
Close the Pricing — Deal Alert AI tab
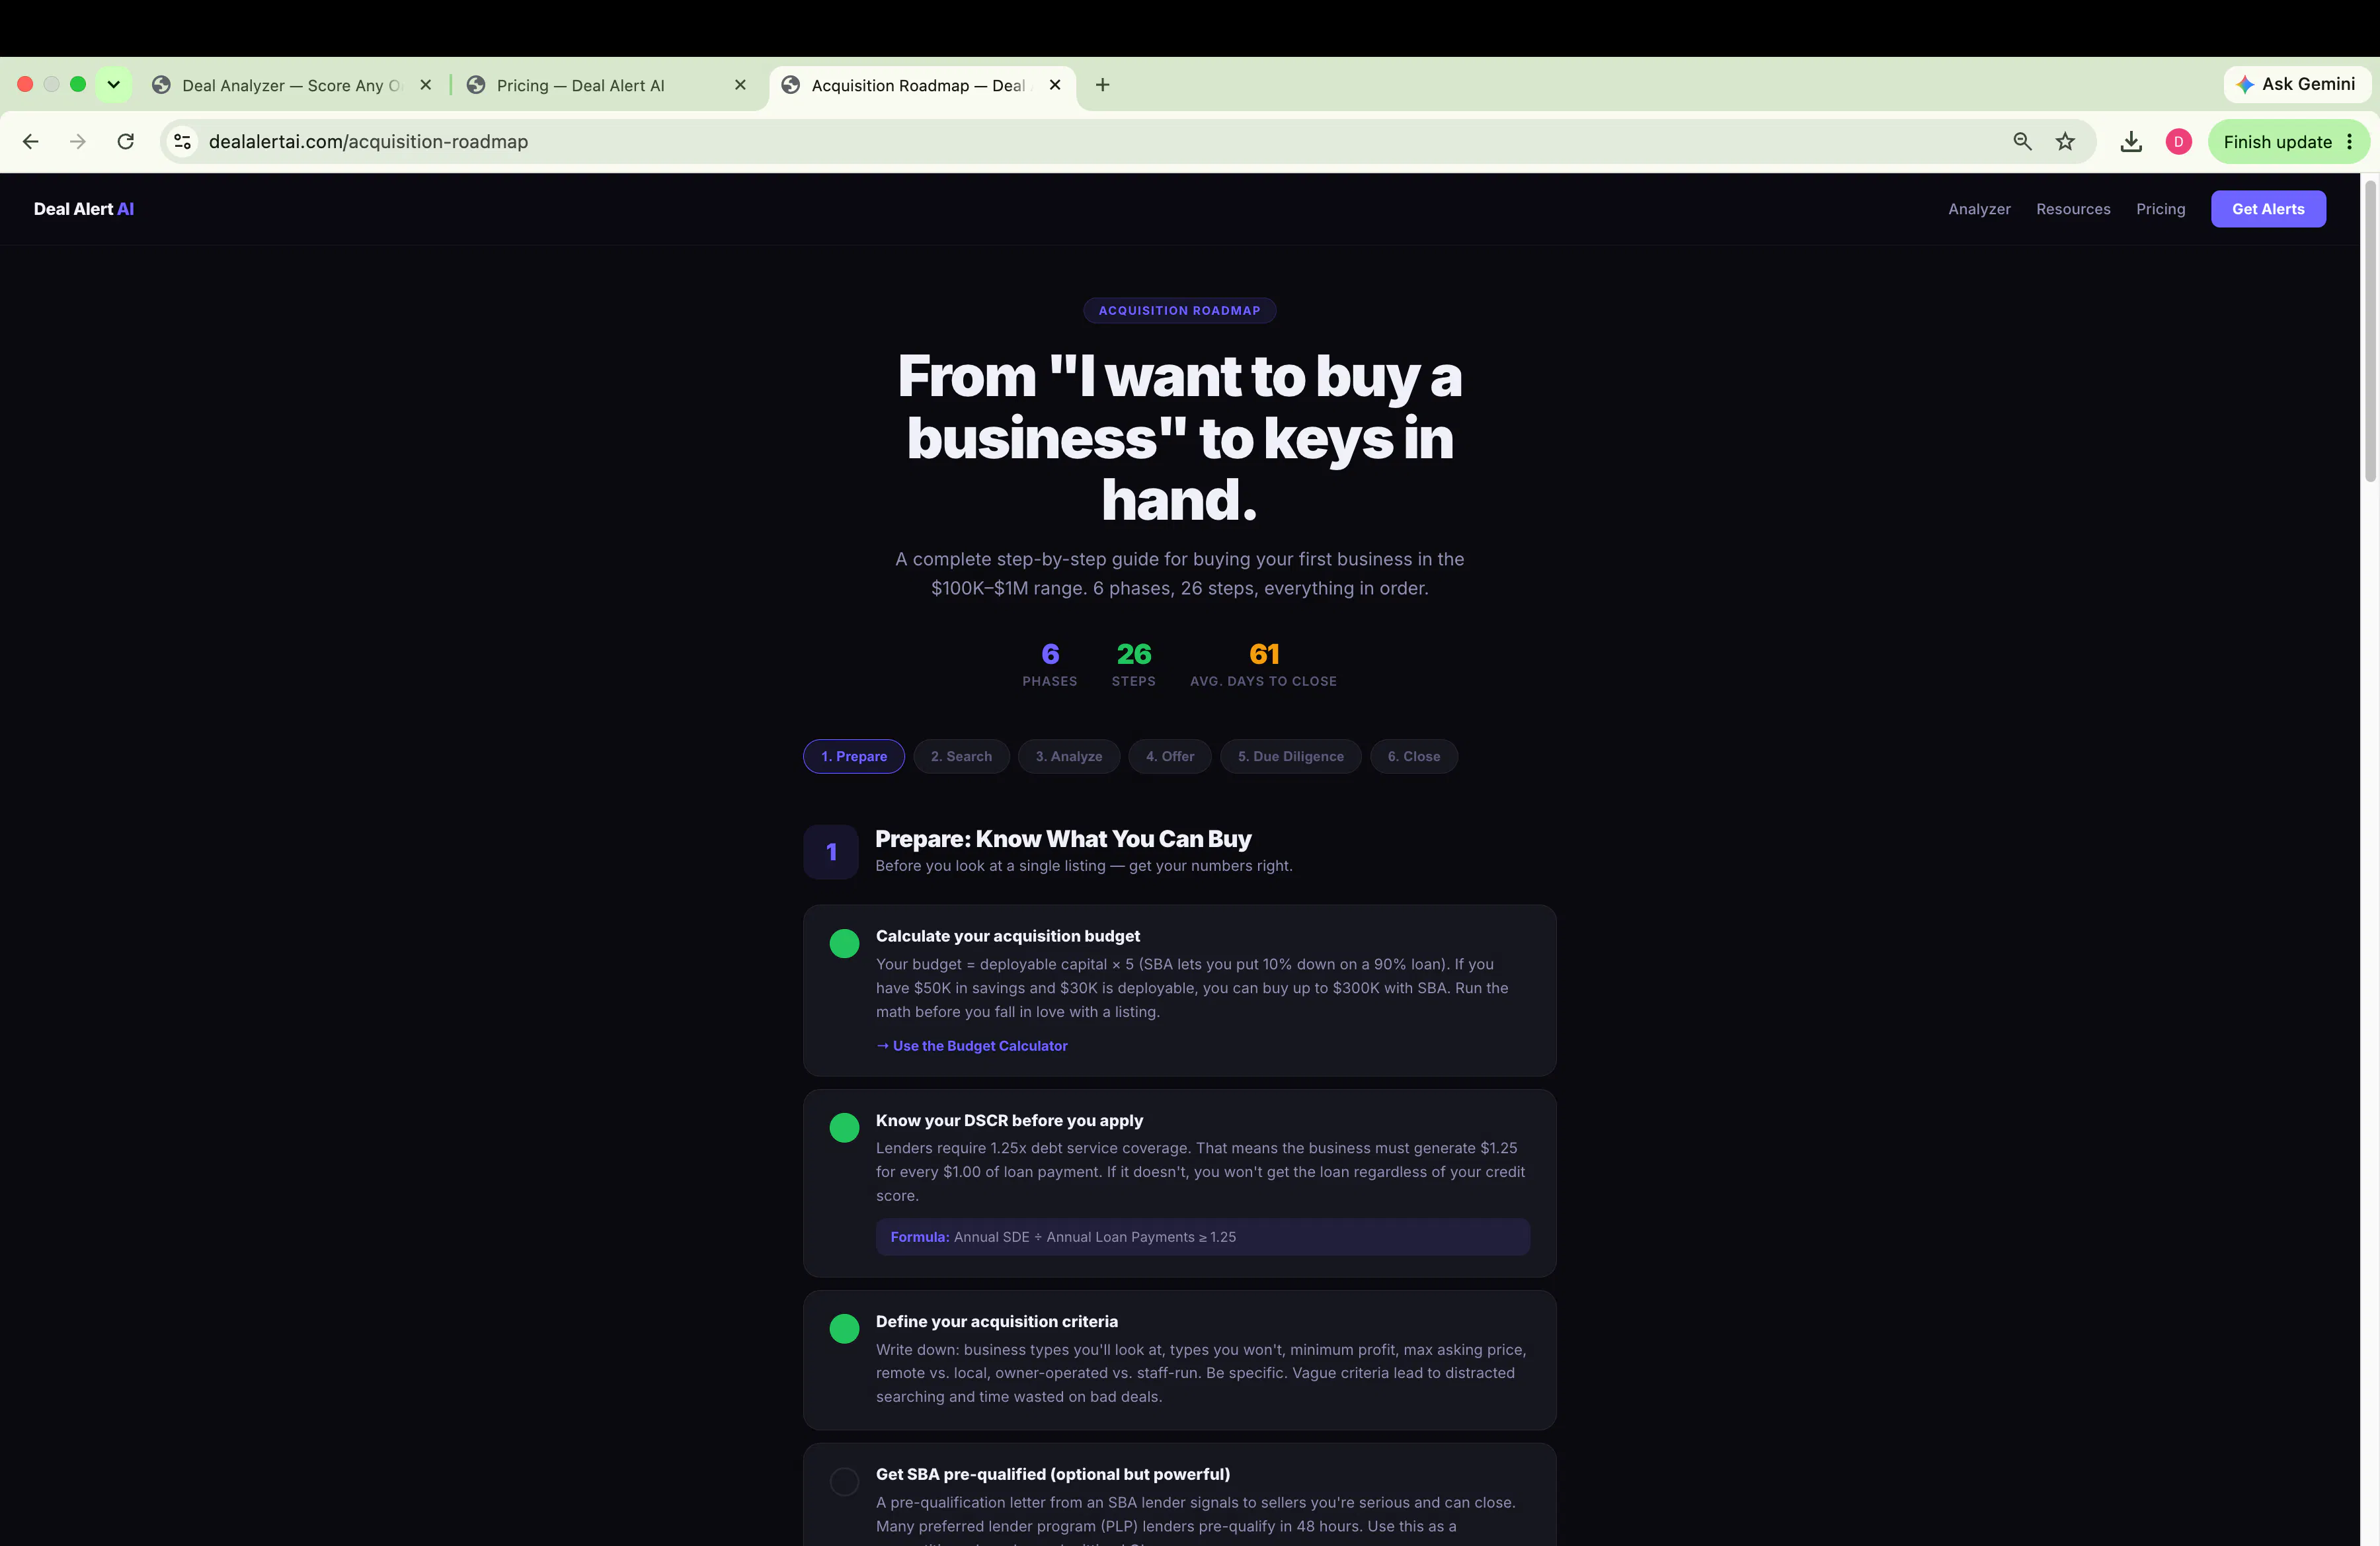coord(740,85)
